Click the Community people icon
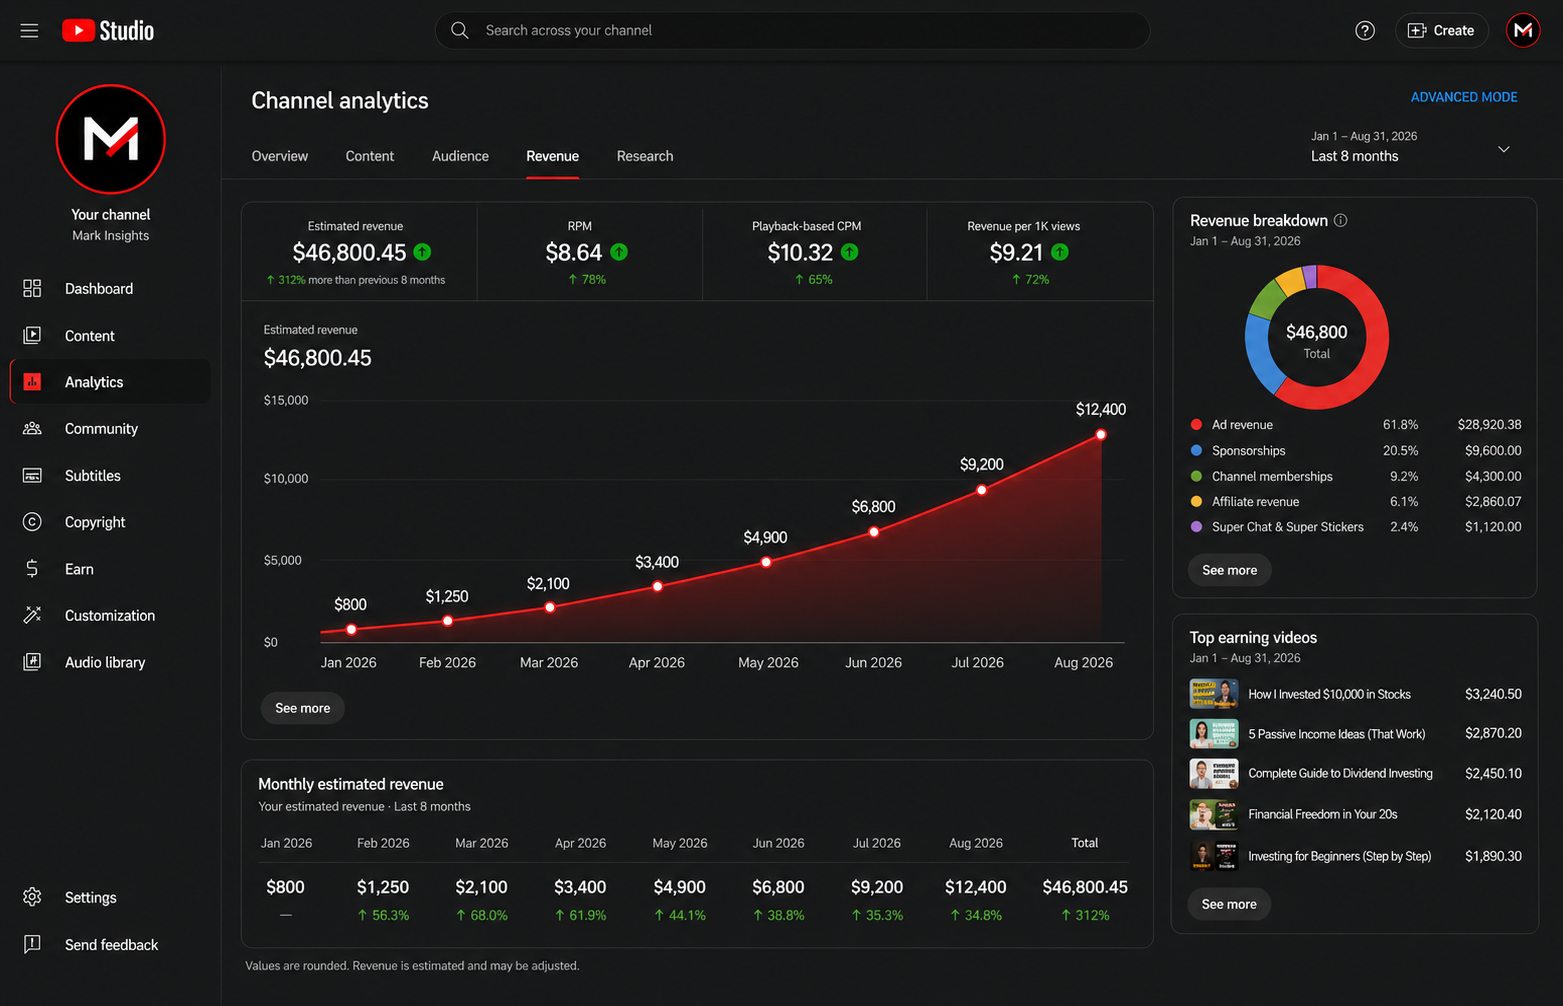 pos(32,429)
